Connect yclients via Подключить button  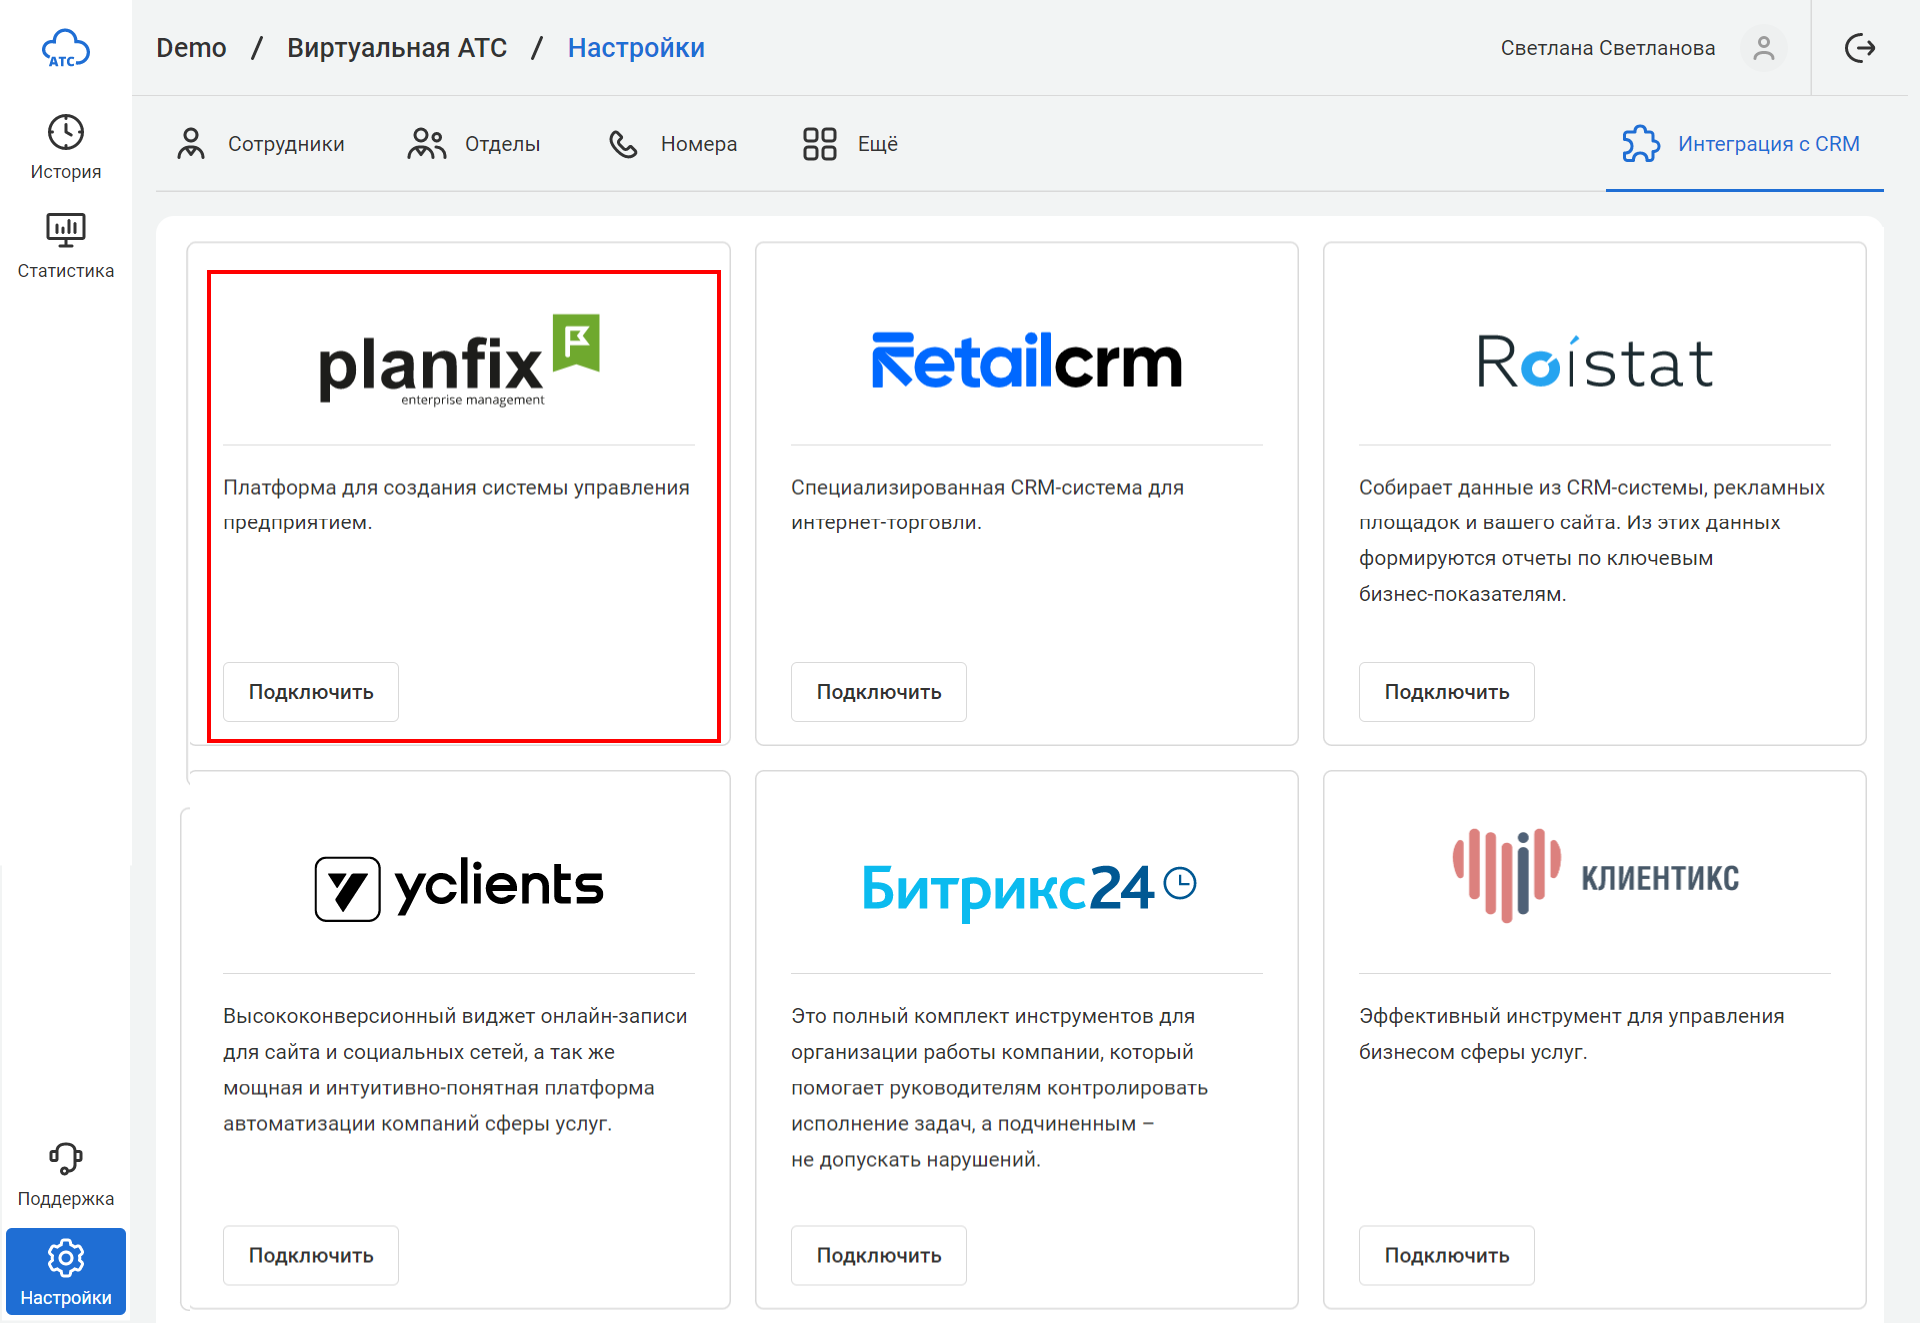click(x=311, y=1255)
